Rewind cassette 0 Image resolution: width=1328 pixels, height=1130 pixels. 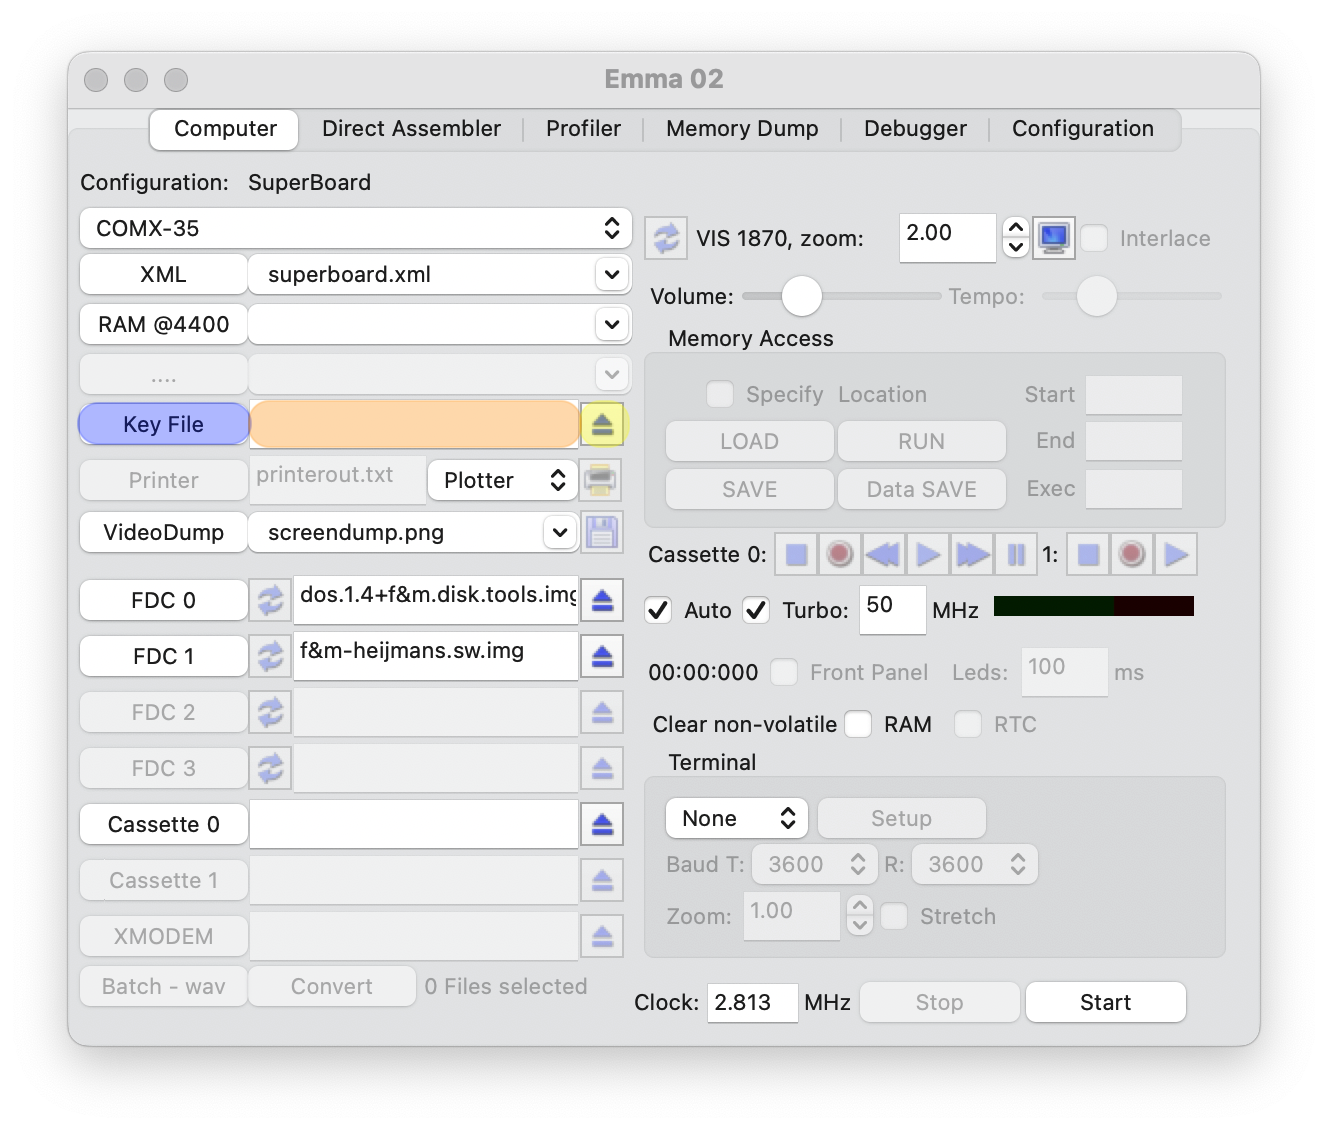pyautogui.click(x=884, y=554)
